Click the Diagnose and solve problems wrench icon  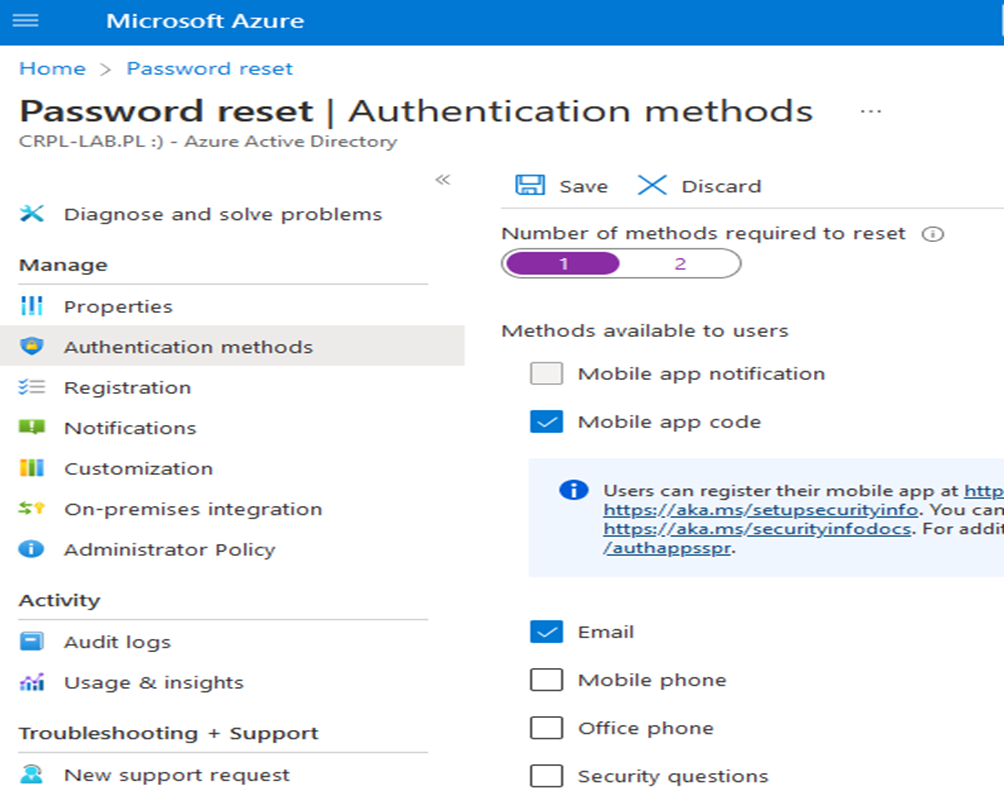[x=32, y=214]
